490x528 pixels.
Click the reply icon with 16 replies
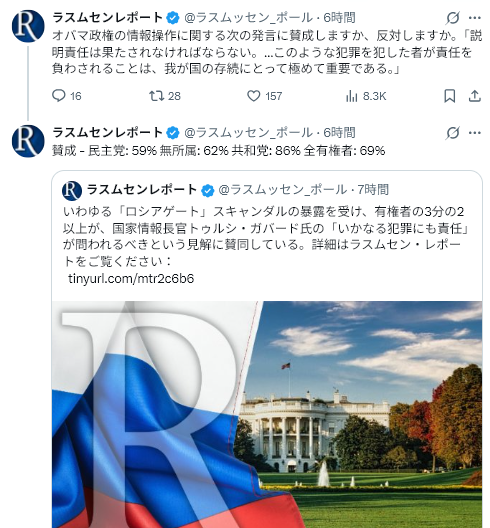pyautogui.click(x=59, y=96)
